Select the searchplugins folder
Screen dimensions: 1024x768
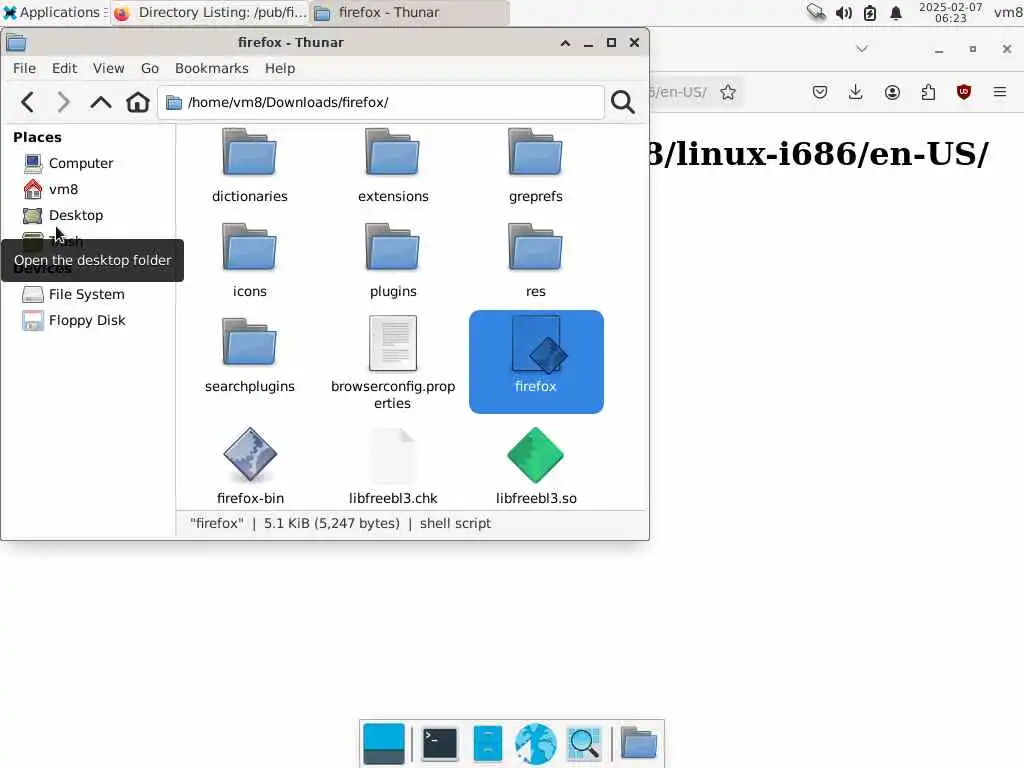pos(249,355)
